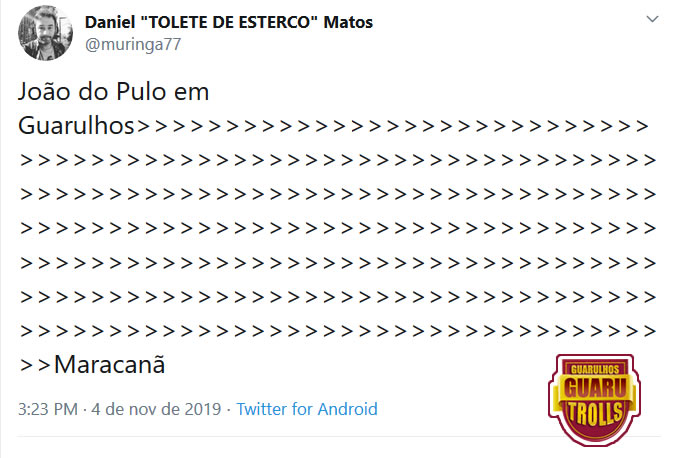Click the Twitter for Android source link
The width and height of the screenshot is (678, 458).
[x=307, y=409]
